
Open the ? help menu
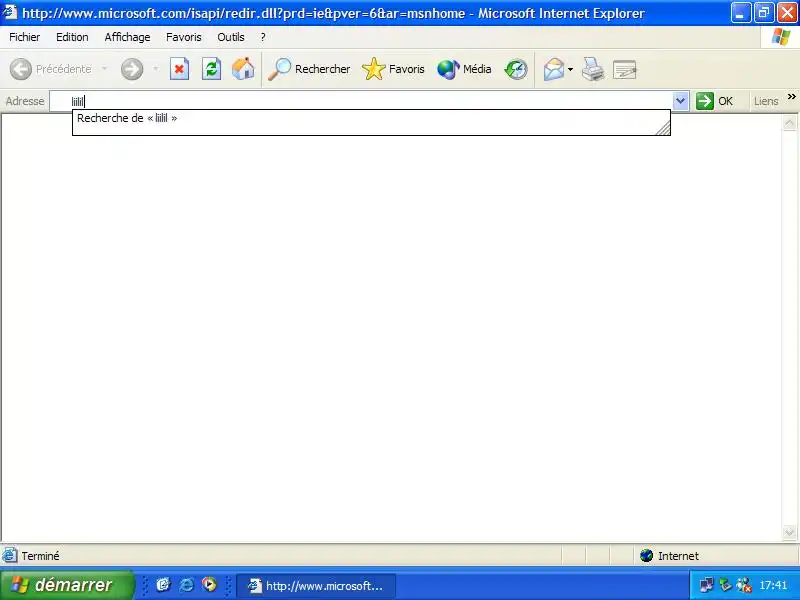point(263,37)
